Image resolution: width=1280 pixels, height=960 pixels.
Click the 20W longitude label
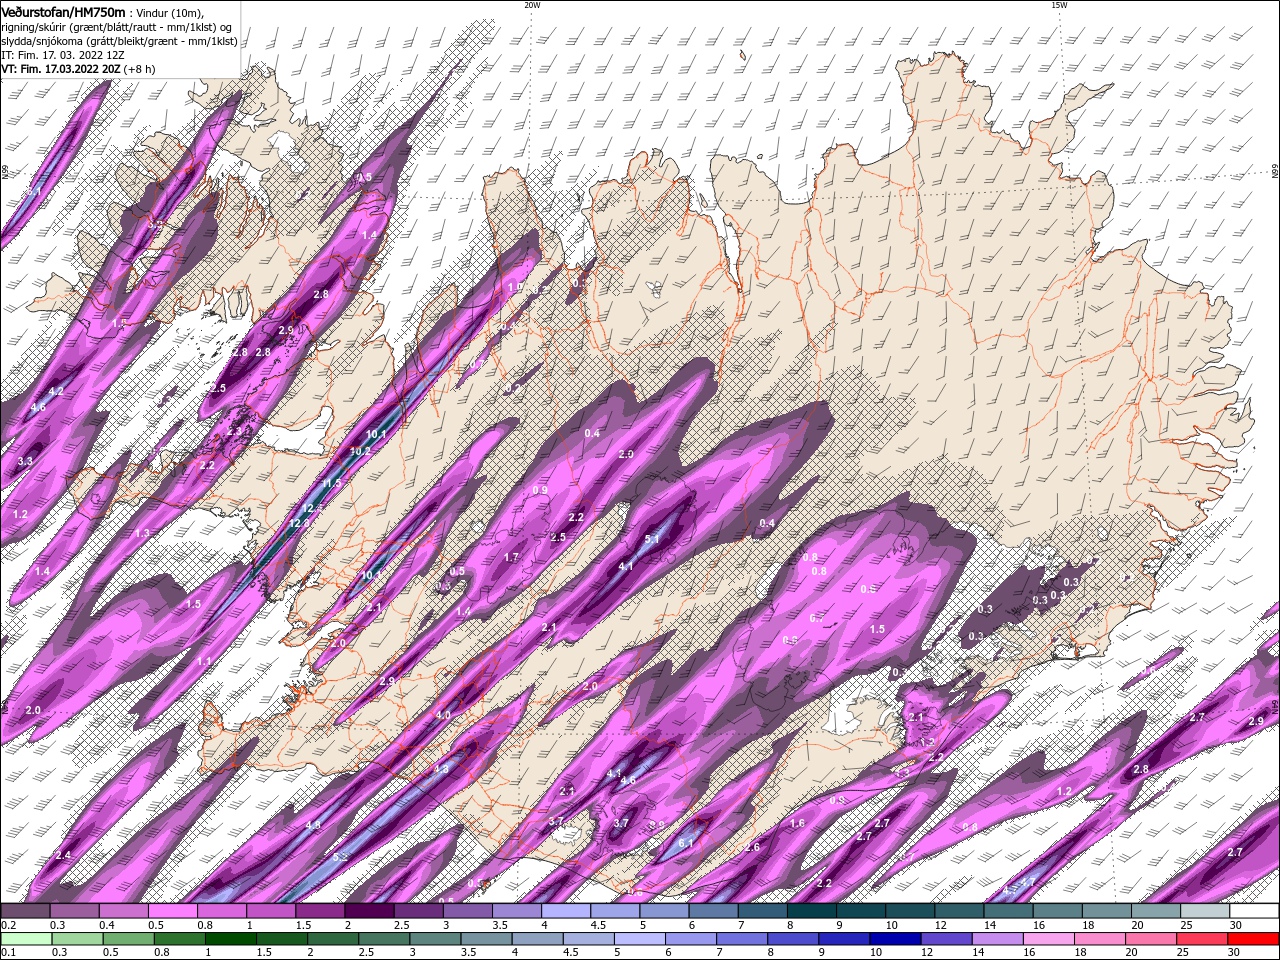pyautogui.click(x=532, y=5)
